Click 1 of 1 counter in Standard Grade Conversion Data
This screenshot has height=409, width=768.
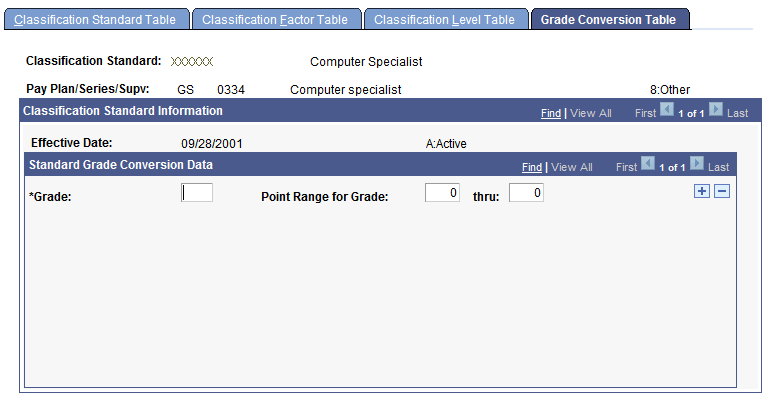coord(672,167)
